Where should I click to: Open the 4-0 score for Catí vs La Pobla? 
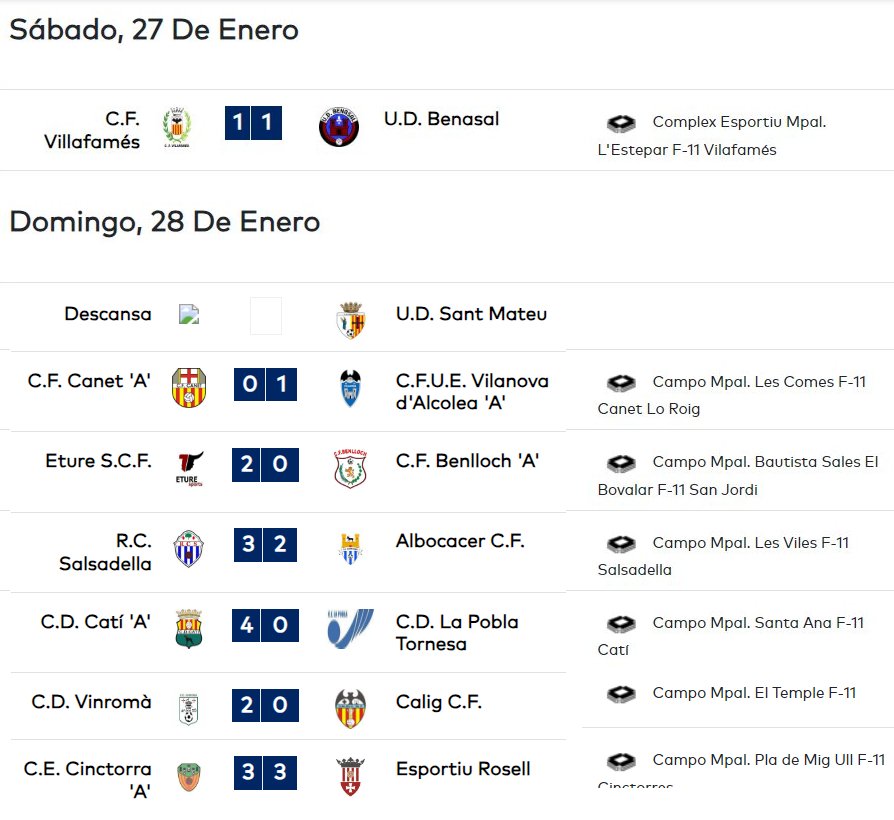coord(265,625)
